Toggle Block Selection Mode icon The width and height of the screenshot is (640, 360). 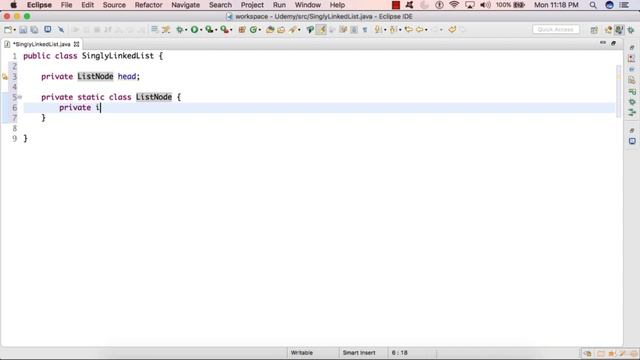(354, 29)
